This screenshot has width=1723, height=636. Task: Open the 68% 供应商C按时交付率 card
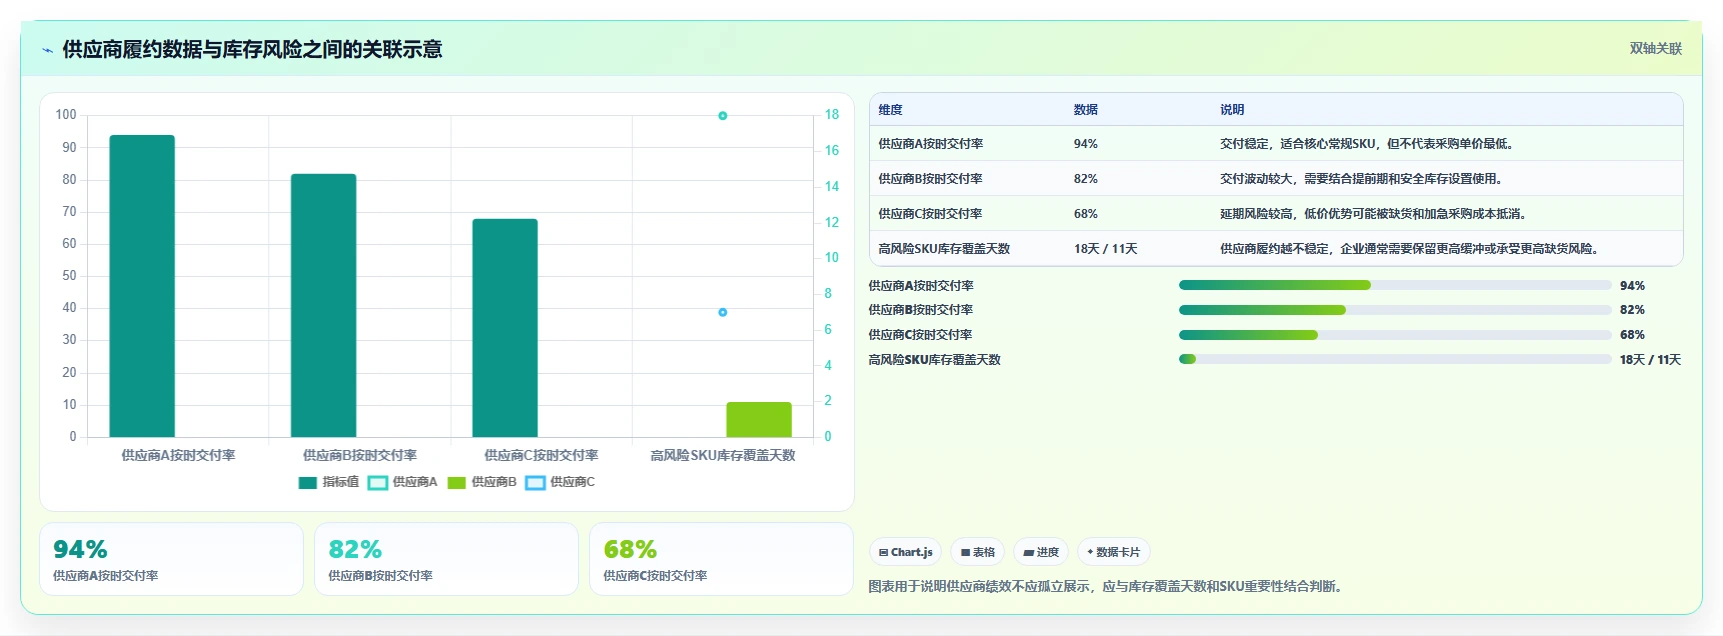(721, 559)
